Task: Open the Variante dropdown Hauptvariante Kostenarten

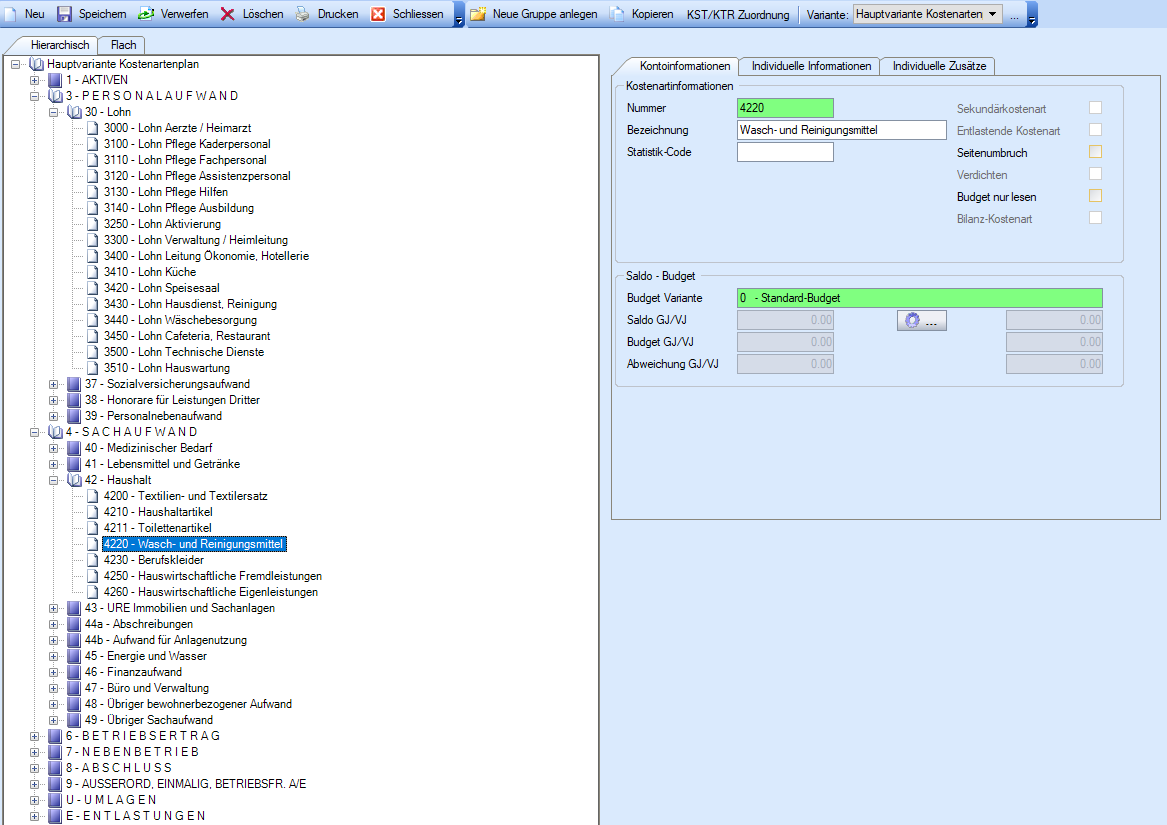Action: tap(926, 14)
